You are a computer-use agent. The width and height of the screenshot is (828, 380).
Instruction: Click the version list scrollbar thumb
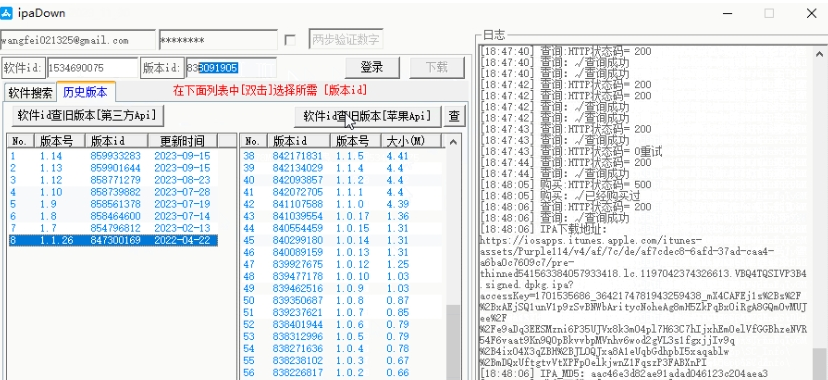click(x=453, y=342)
